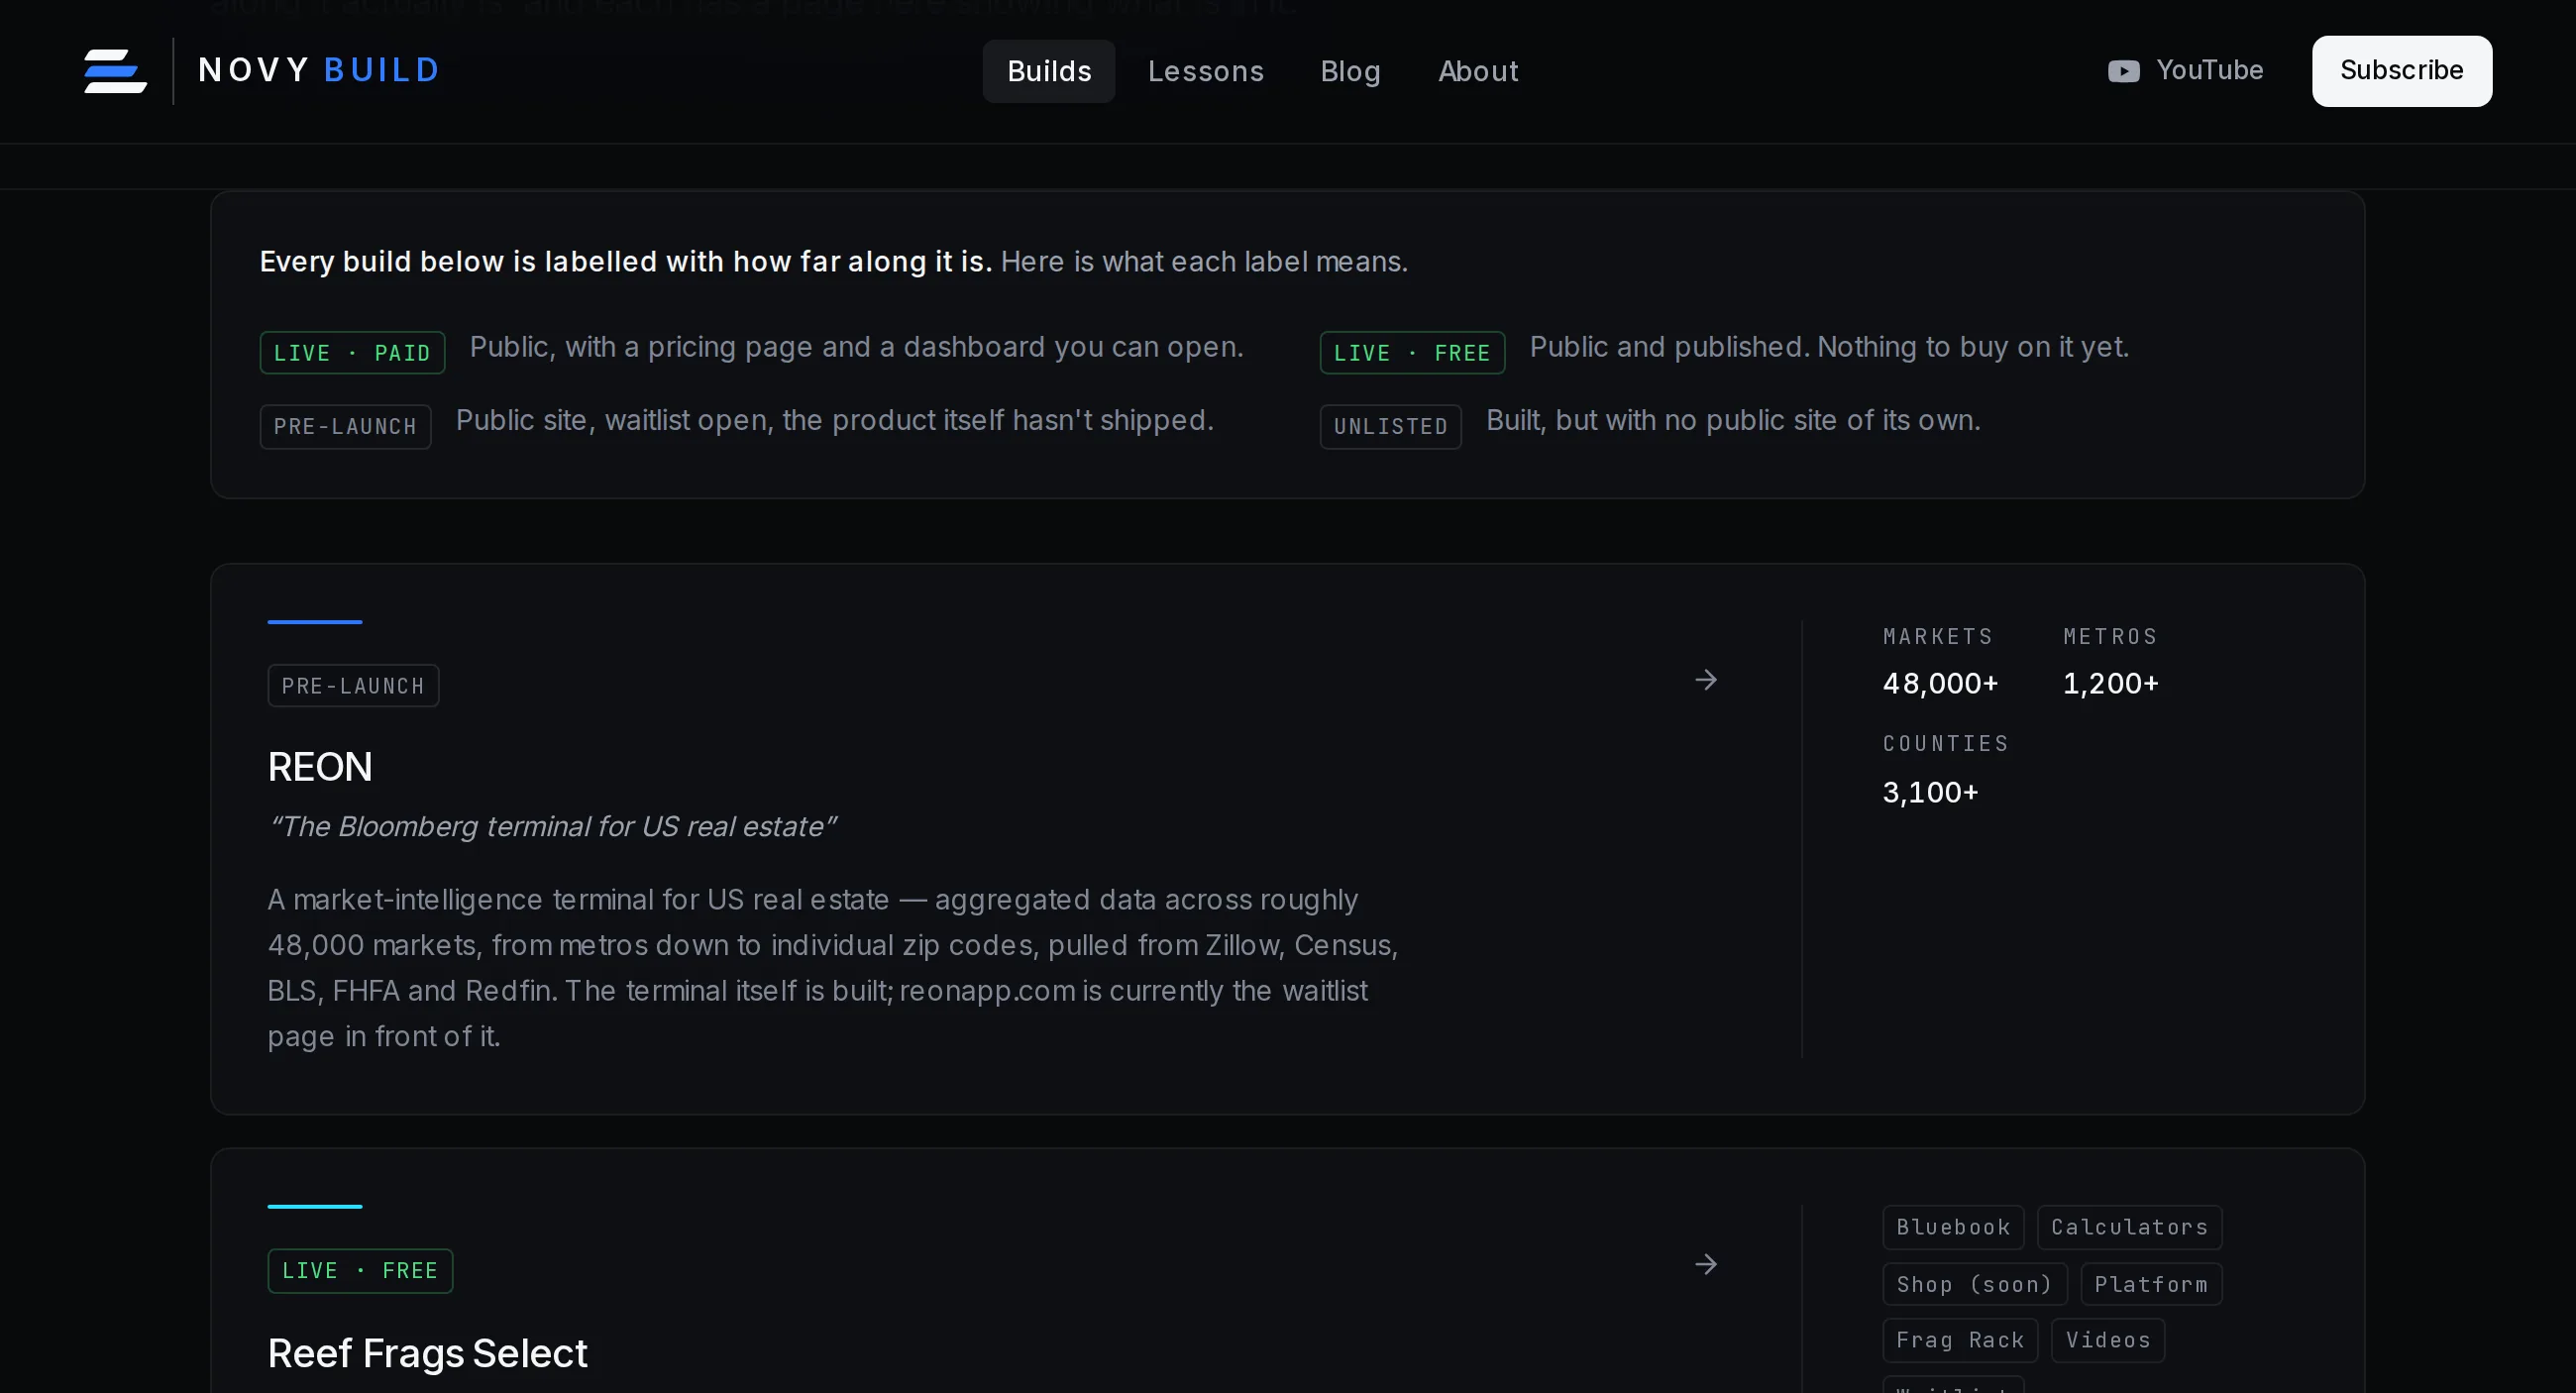
Task: Select the Bluebook tag
Action: click(1953, 1227)
